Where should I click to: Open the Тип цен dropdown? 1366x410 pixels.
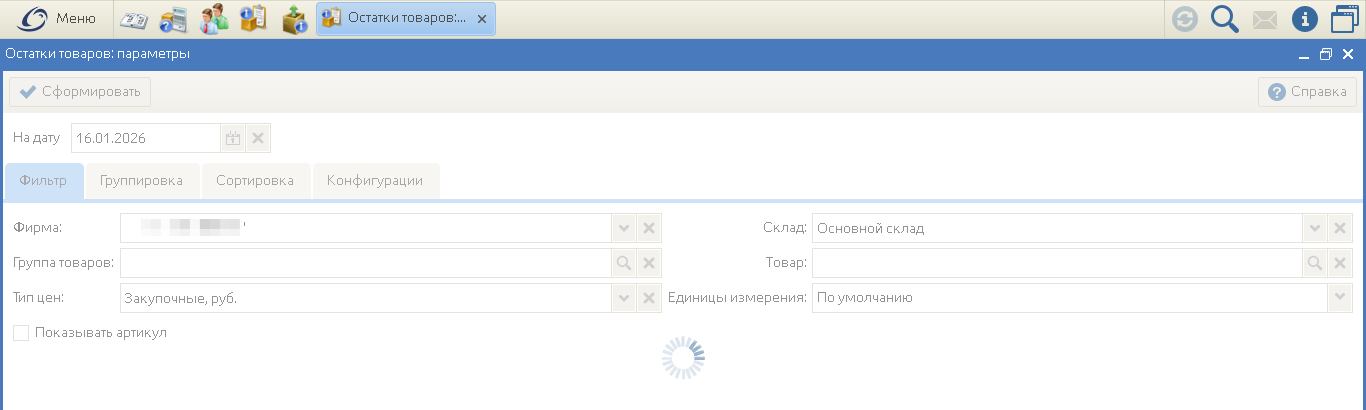(623, 298)
